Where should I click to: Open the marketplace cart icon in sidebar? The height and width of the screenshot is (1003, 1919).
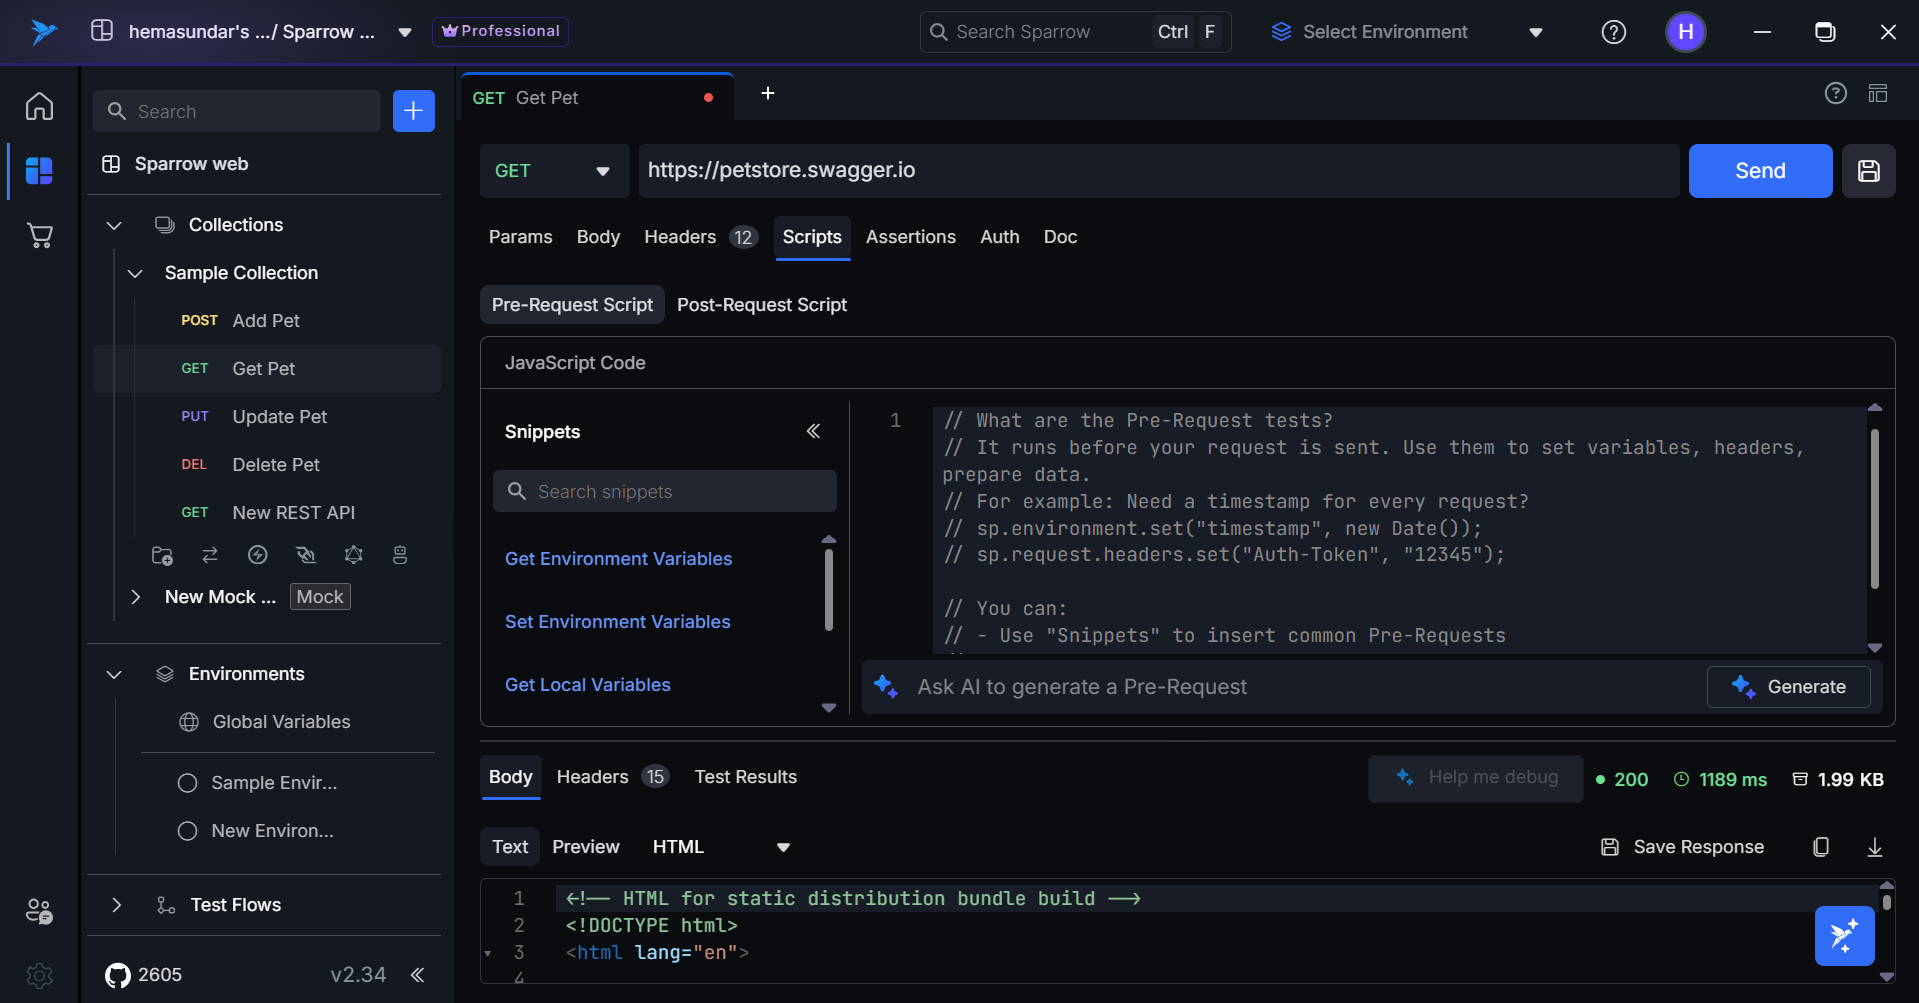click(x=39, y=236)
